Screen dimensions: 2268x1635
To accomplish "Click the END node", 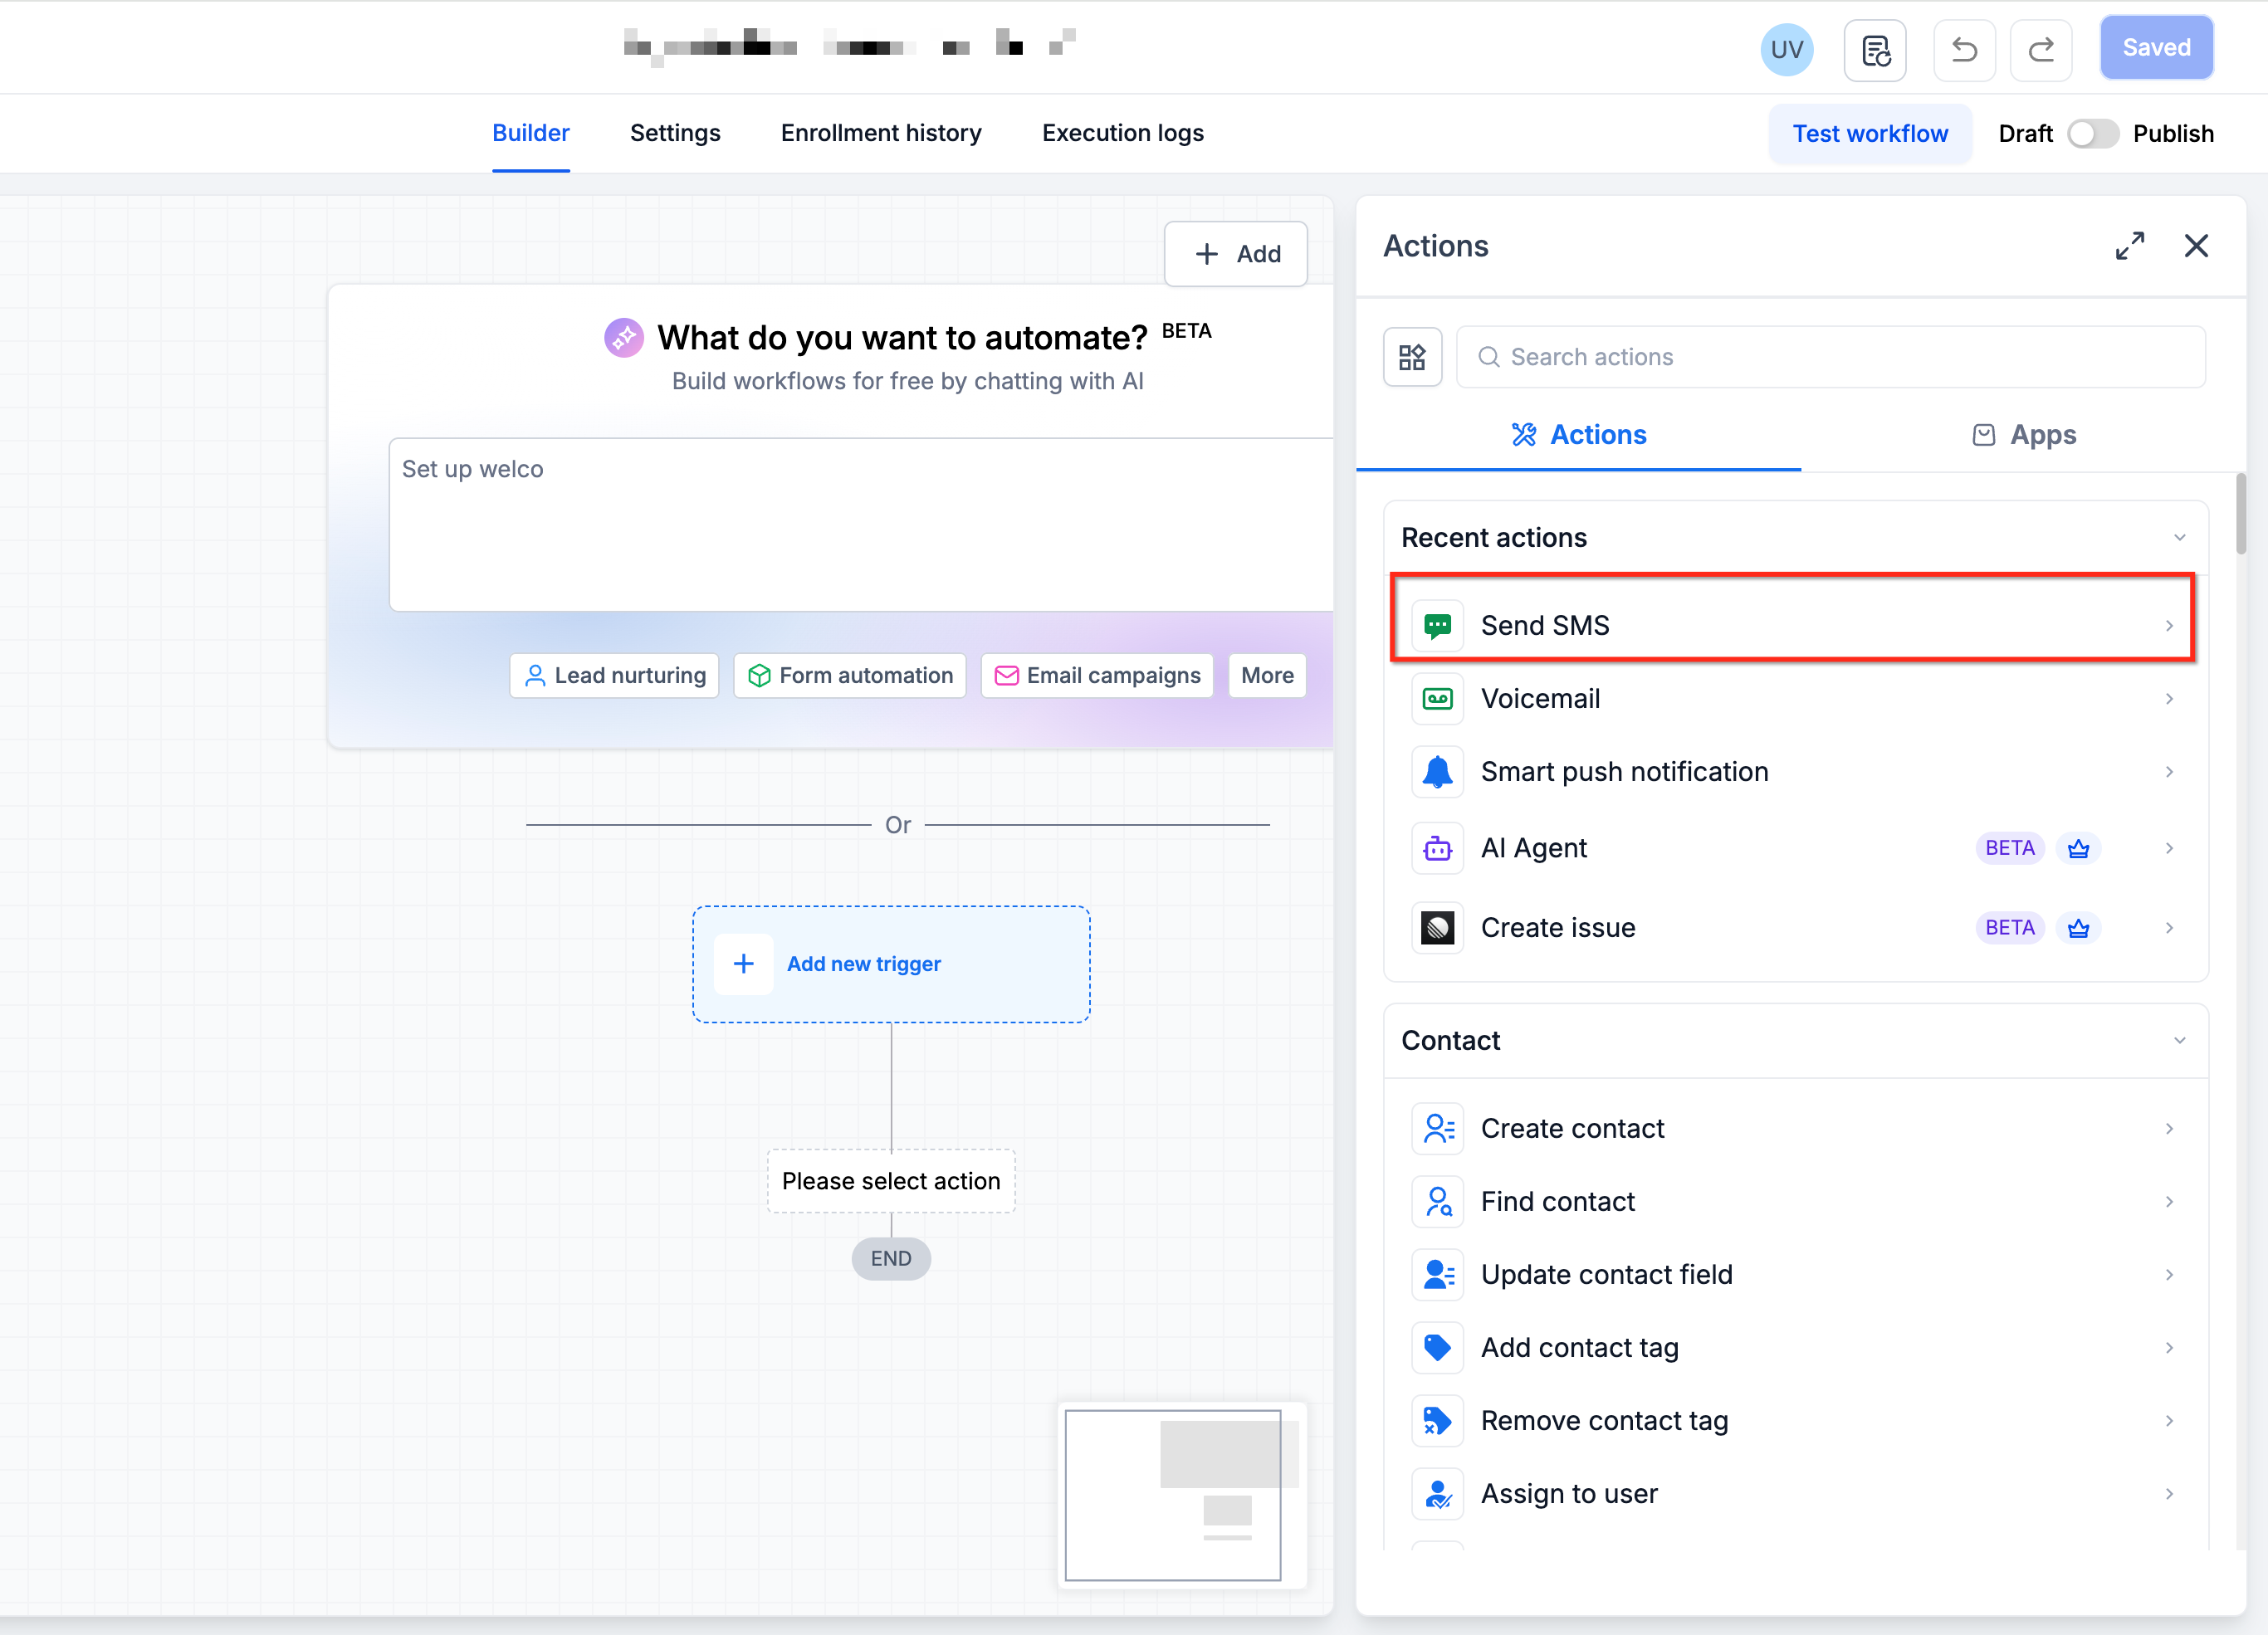I will [890, 1259].
